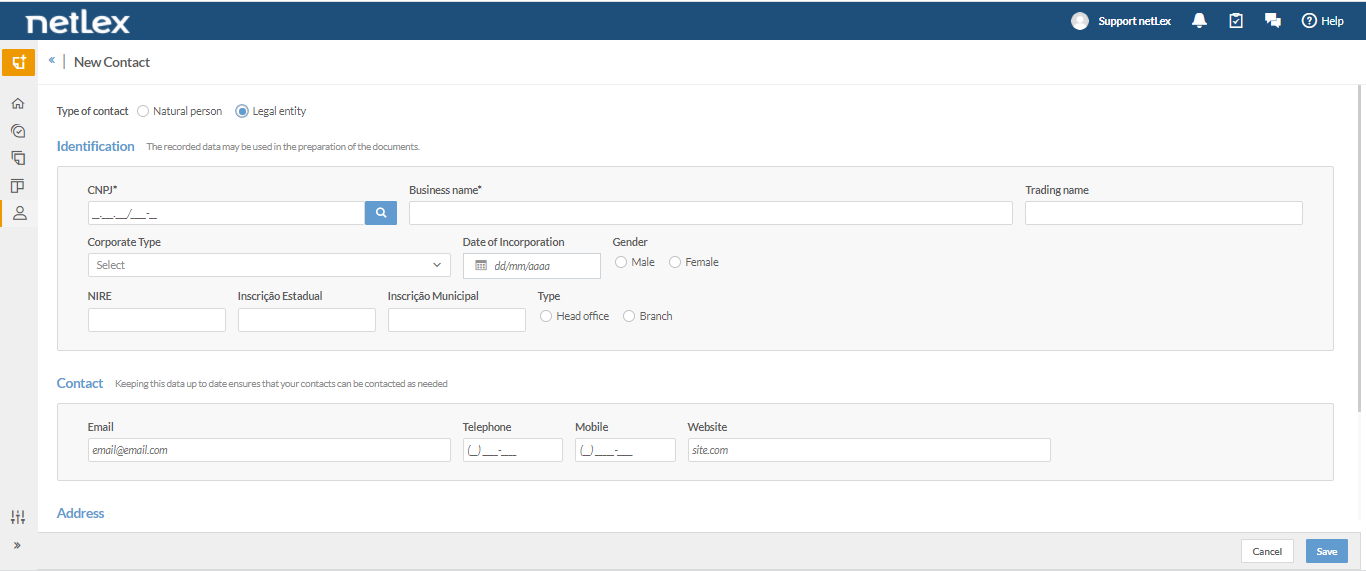This screenshot has width=1366, height=571.
Task: Open the tasks check-circle sidebar icon
Action: [18, 130]
